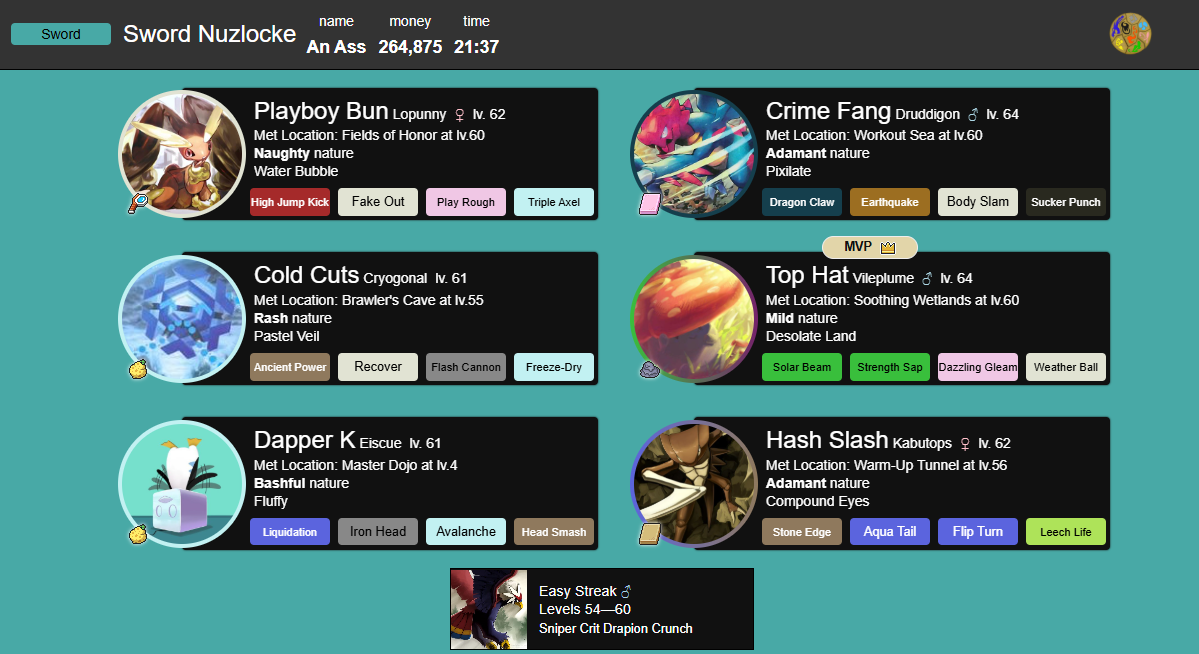The height and width of the screenshot is (654, 1199).
Task: Select the Freeze-Dry move
Action: (x=554, y=367)
